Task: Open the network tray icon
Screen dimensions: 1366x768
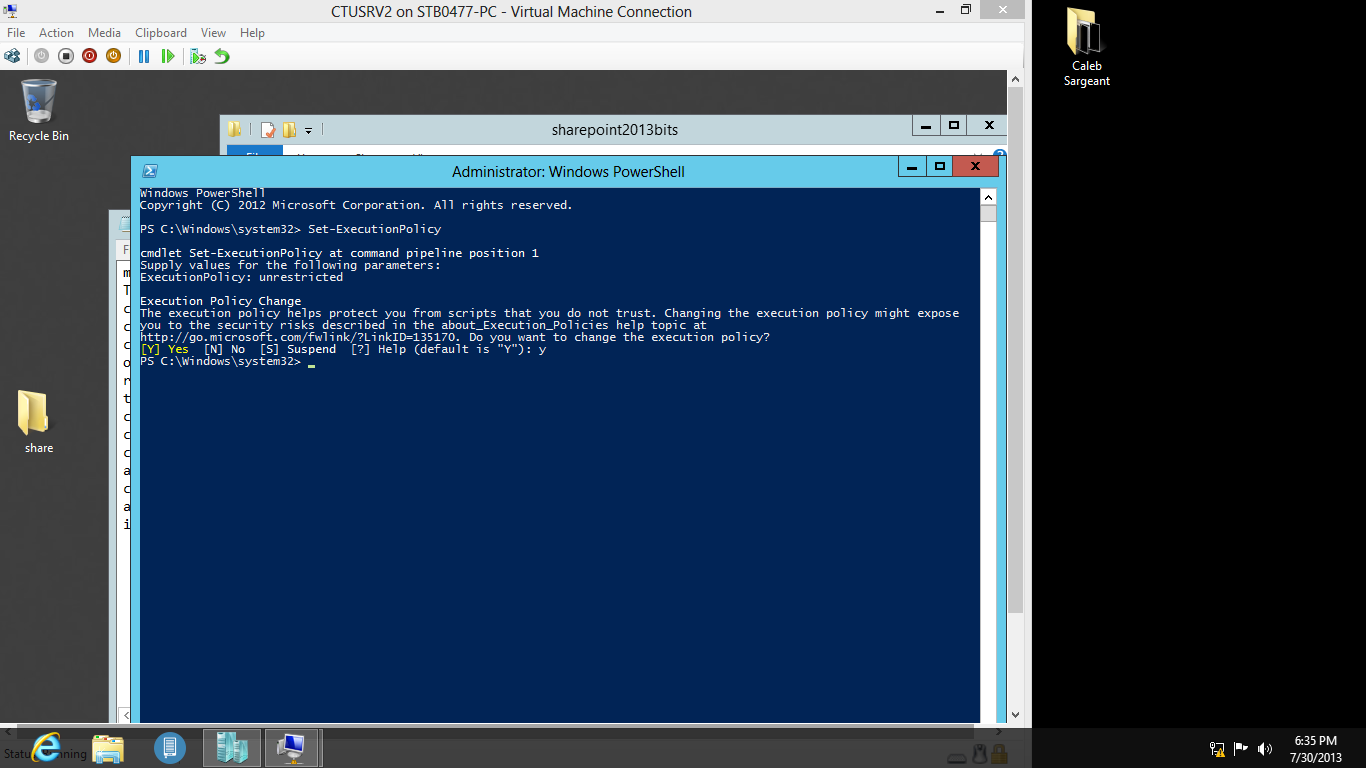Action: 1217,748
